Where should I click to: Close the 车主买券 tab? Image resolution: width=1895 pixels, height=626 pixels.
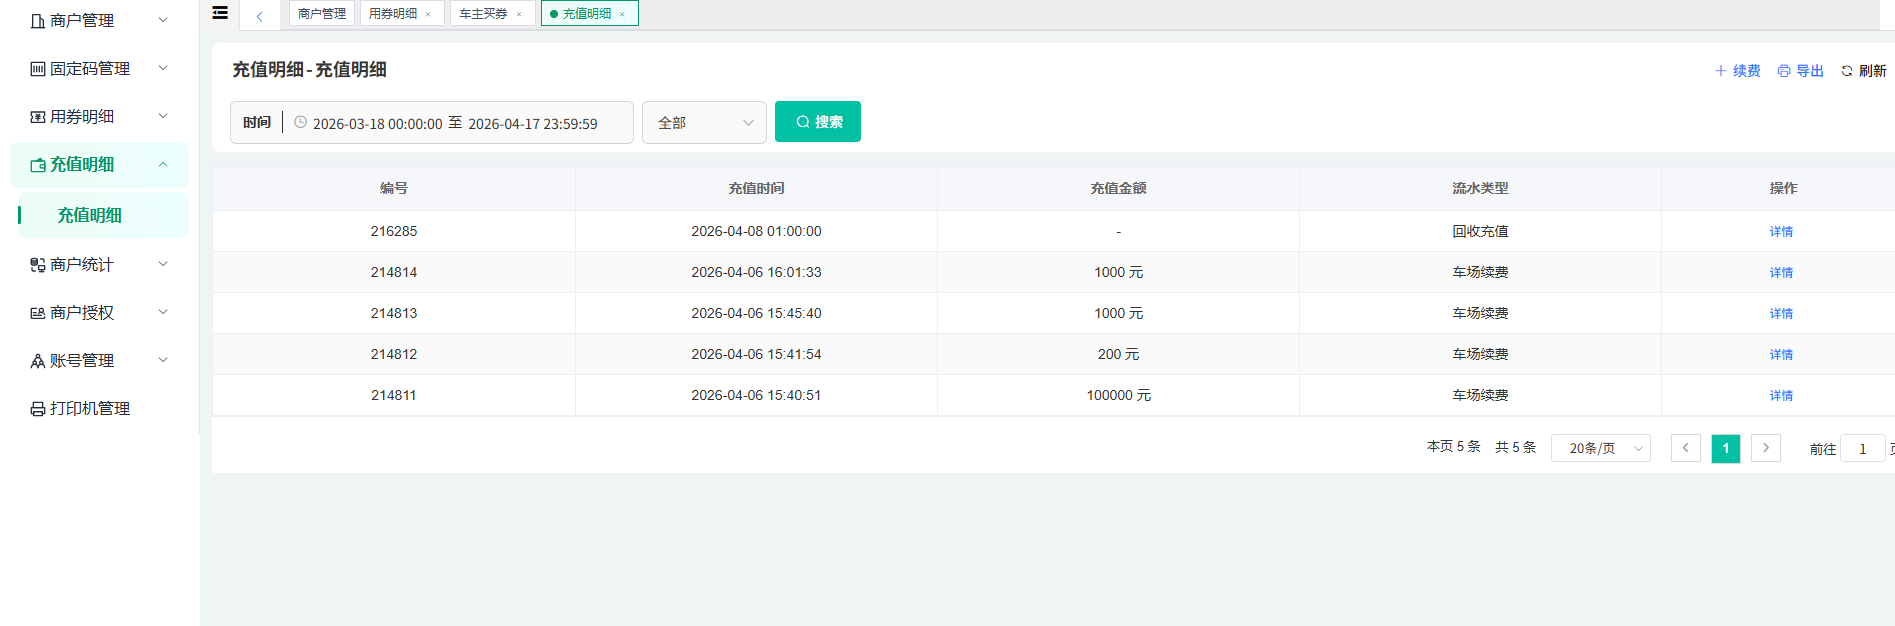[519, 14]
